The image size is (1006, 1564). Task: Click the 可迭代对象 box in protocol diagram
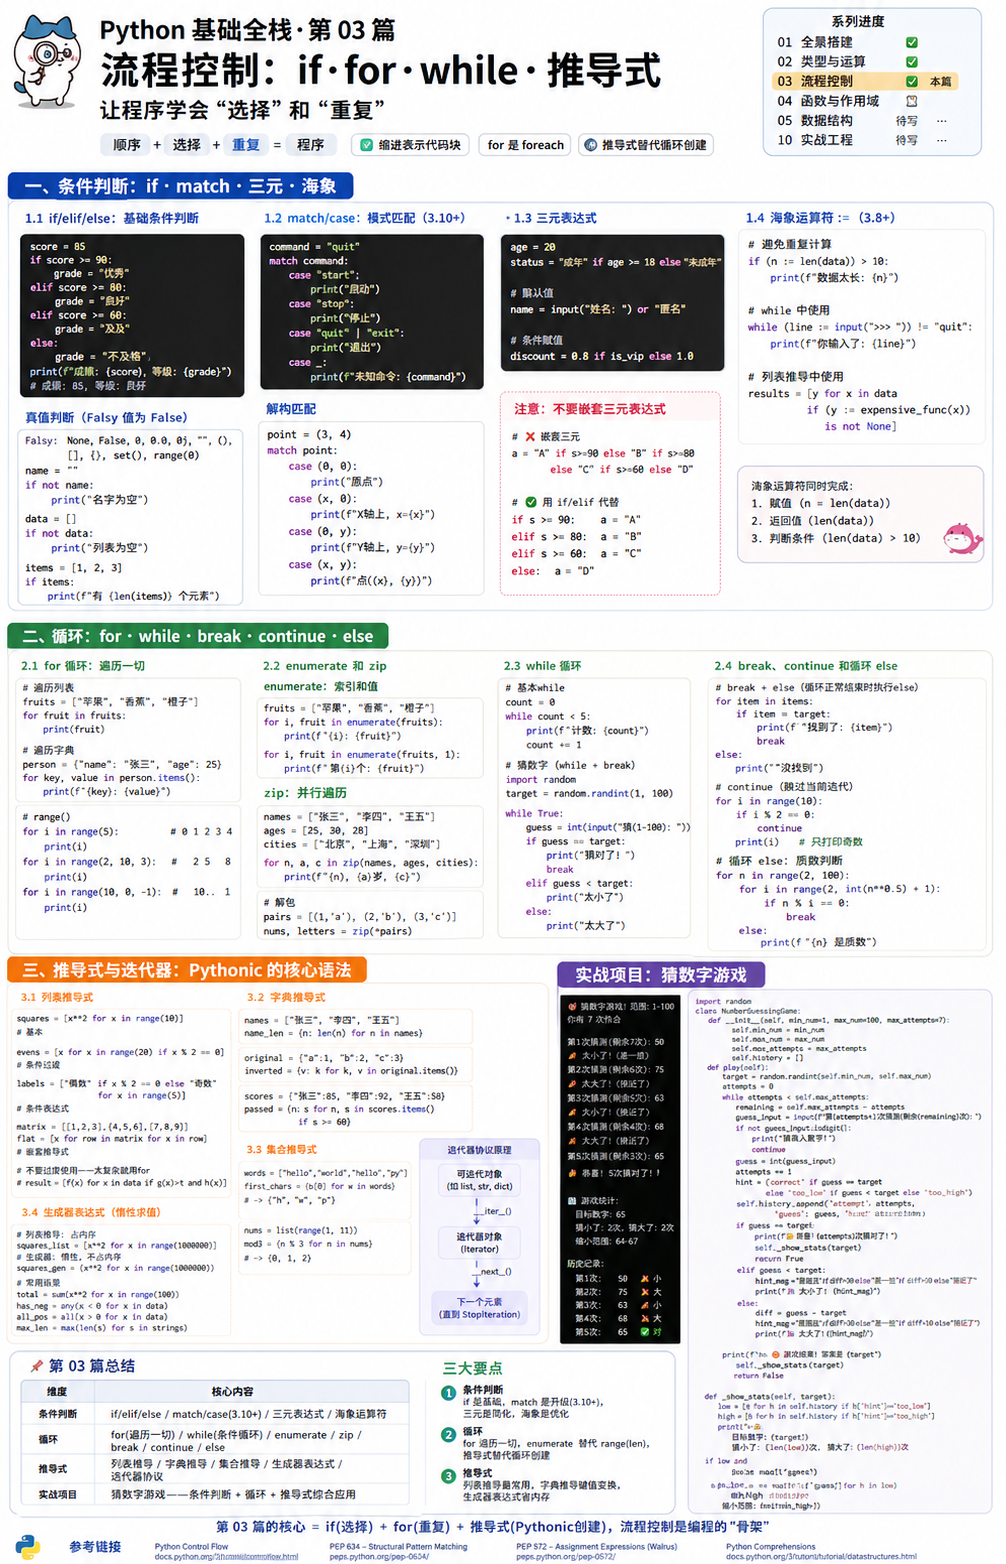(479, 1179)
